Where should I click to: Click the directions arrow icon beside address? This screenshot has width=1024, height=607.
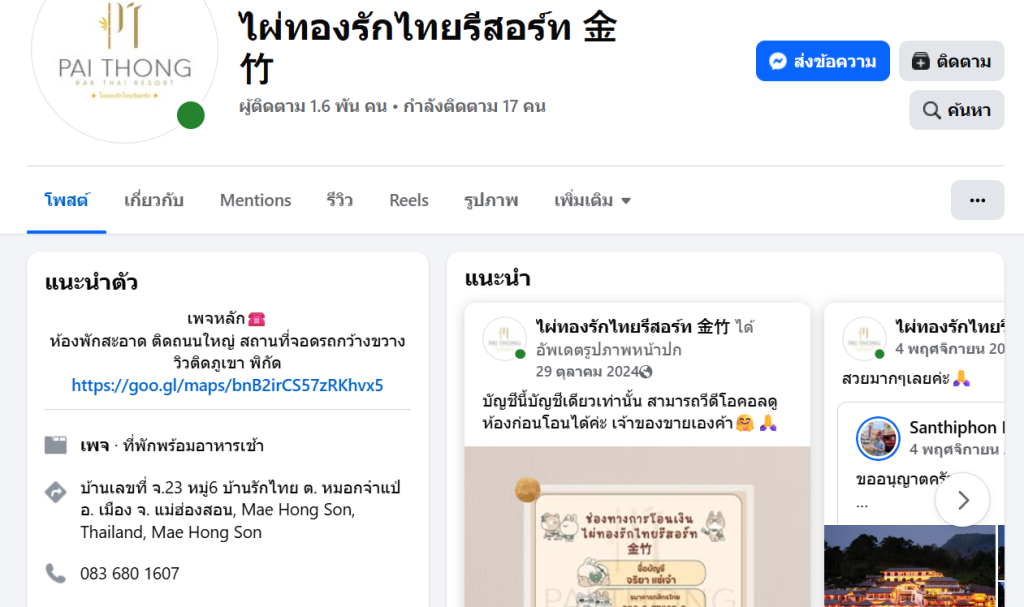[x=56, y=492]
